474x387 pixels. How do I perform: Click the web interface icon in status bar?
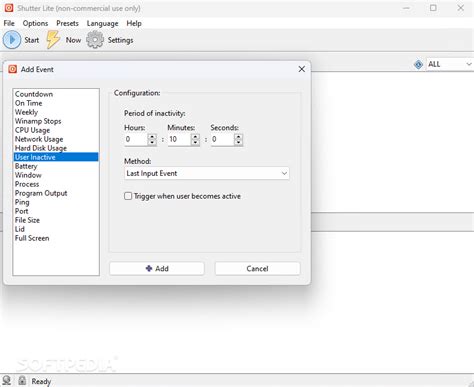tap(7, 380)
